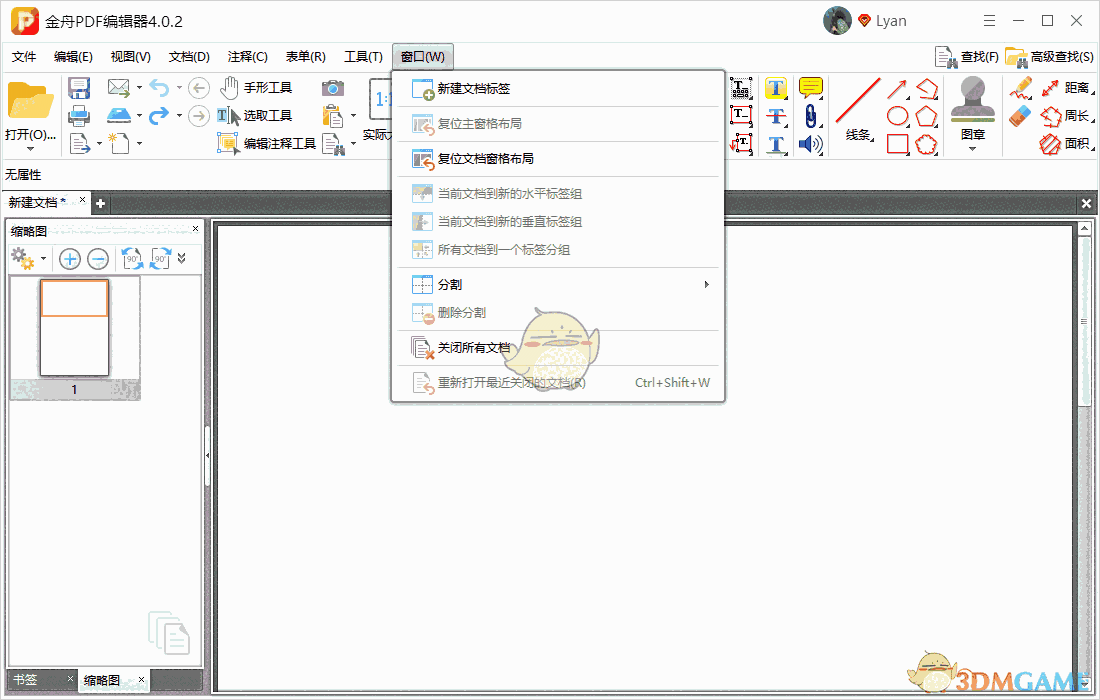The height and width of the screenshot is (700, 1100).
Task: Expand the thumbnail panel settings gear dropdown
Action: tap(42, 258)
